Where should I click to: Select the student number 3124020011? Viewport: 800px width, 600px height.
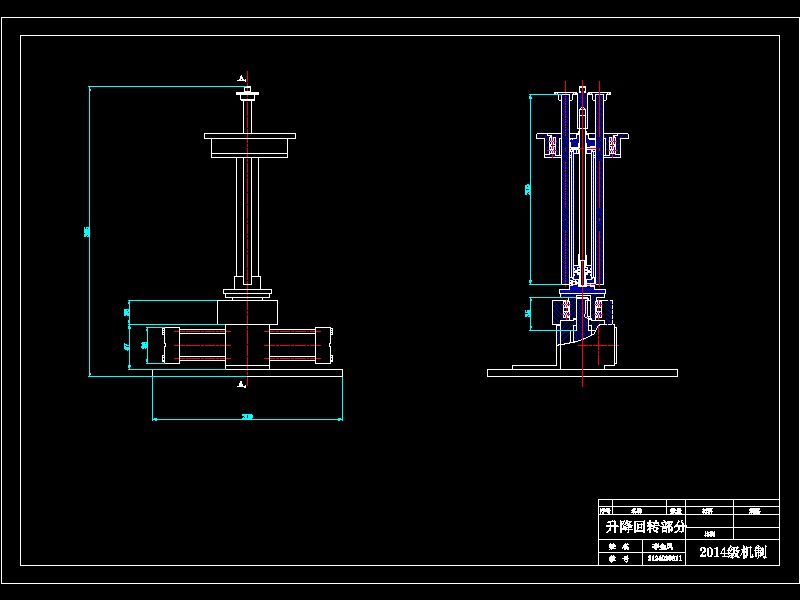point(664,557)
